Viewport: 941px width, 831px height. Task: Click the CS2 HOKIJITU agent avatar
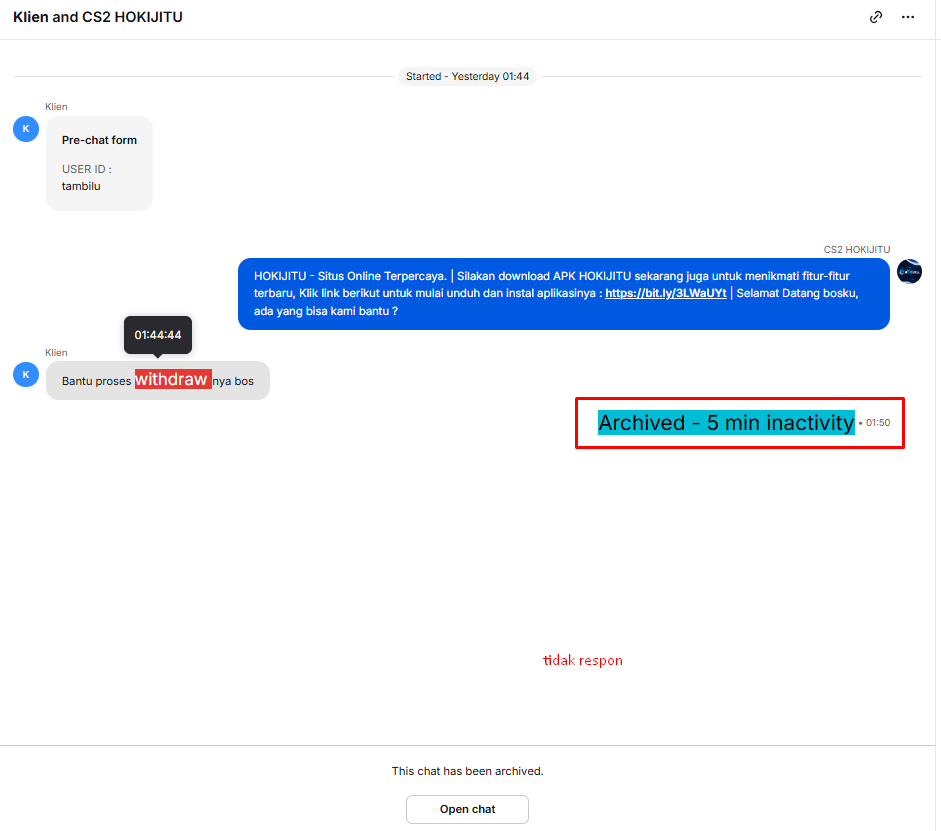tap(909, 271)
